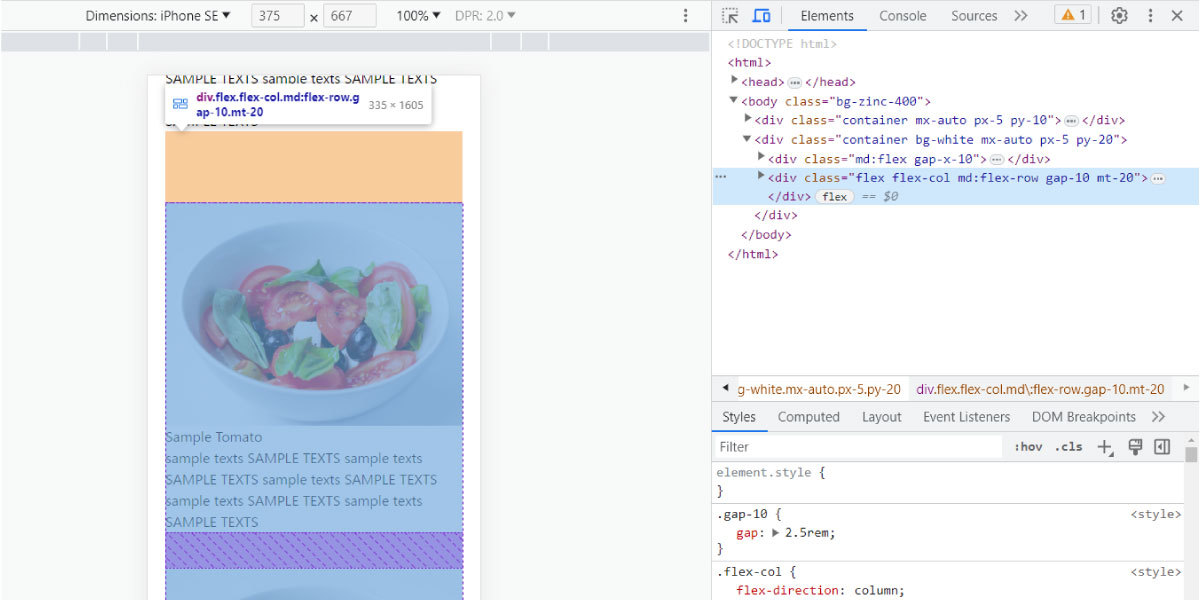Click the Styles pane scrollbar thumb

[x=1191, y=452]
